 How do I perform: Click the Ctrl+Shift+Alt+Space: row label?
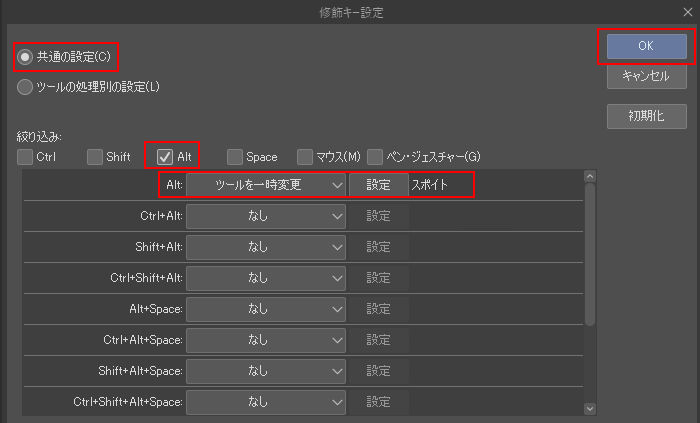click(128, 402)
